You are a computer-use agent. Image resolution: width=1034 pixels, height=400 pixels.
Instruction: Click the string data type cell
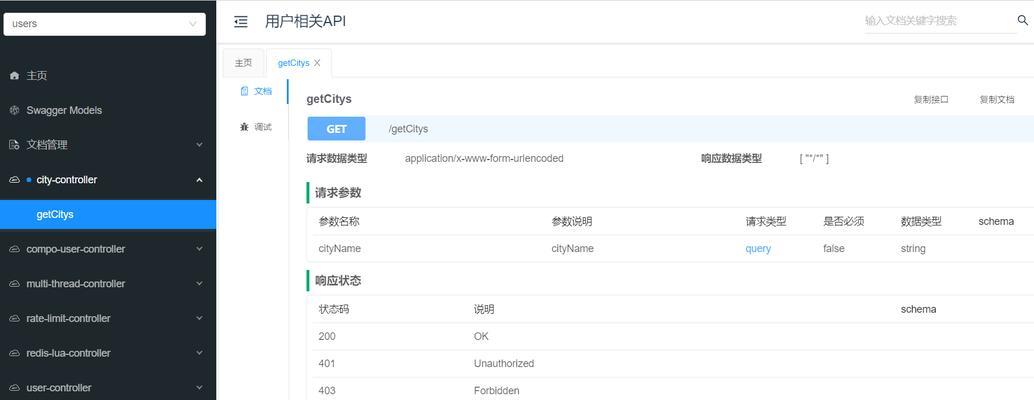click(x=913, y=248)
